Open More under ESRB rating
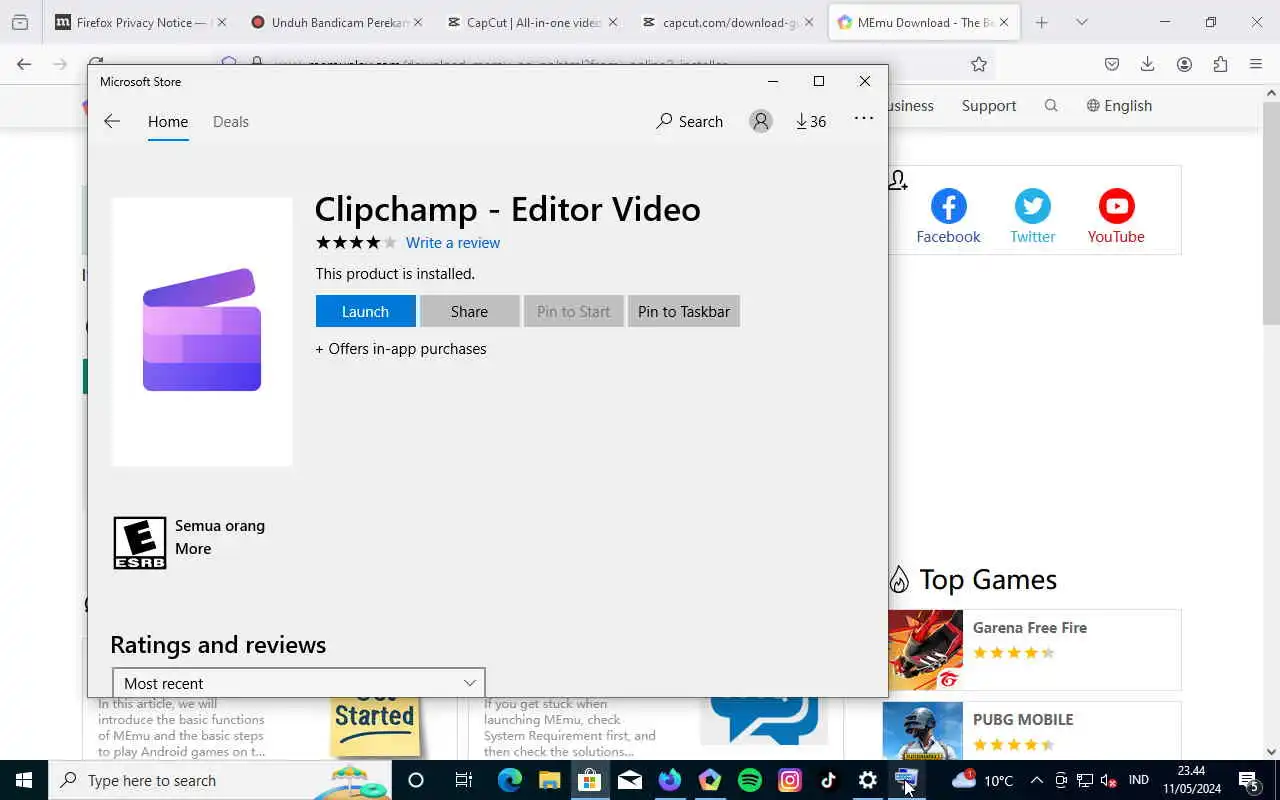 (x=193, y=548)
